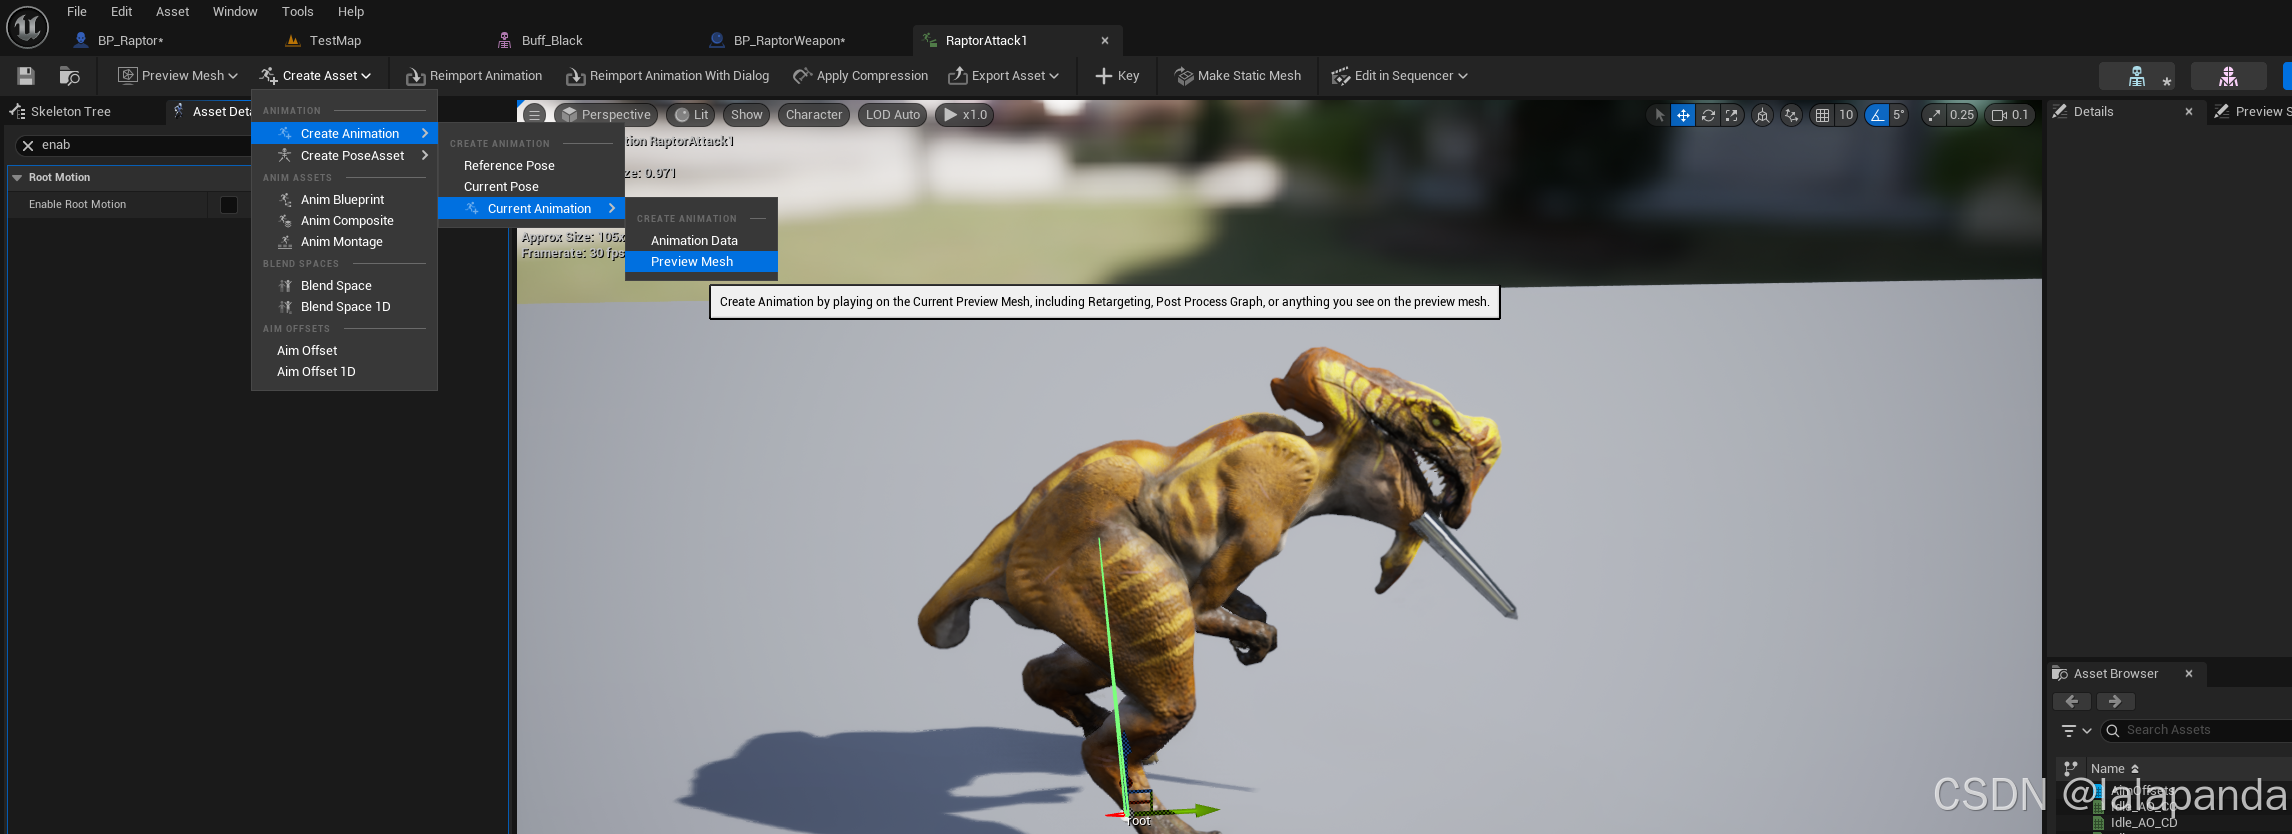
Task: Open the Skeleton editor mode button
Action: (2137, 76)
